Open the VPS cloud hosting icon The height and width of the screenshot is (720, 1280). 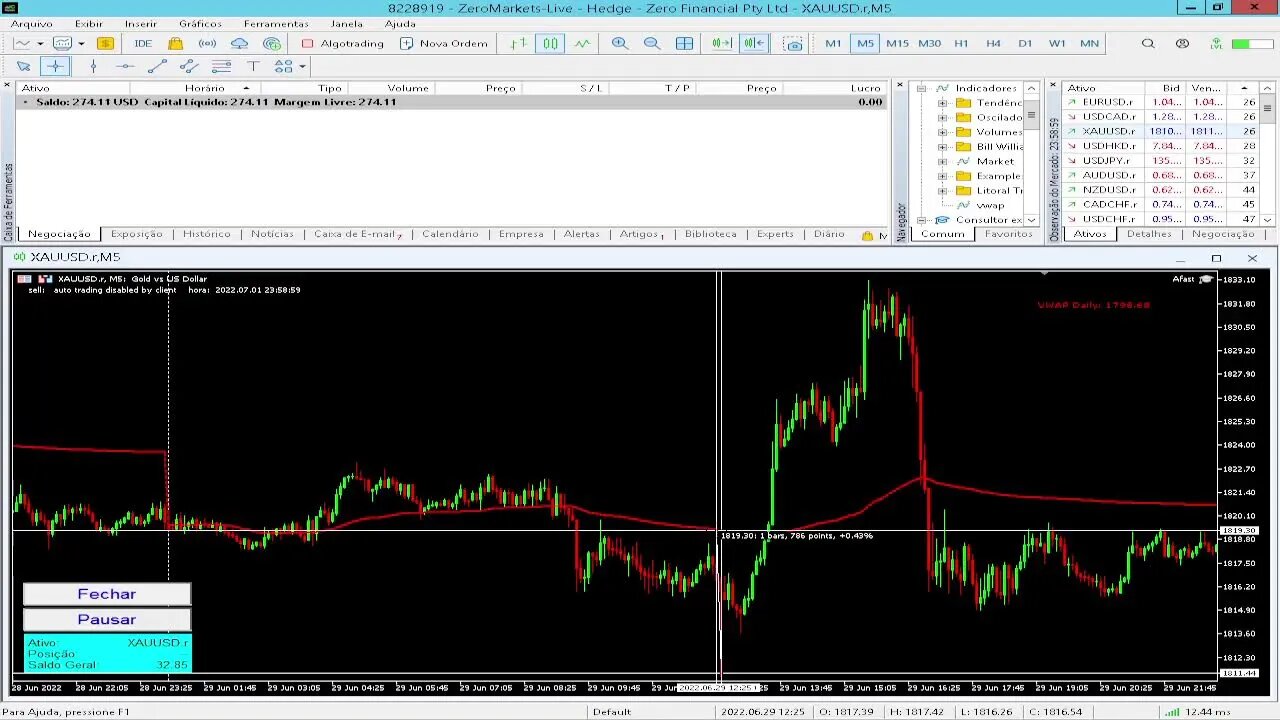pyautogui.click(x=239, y=43)
